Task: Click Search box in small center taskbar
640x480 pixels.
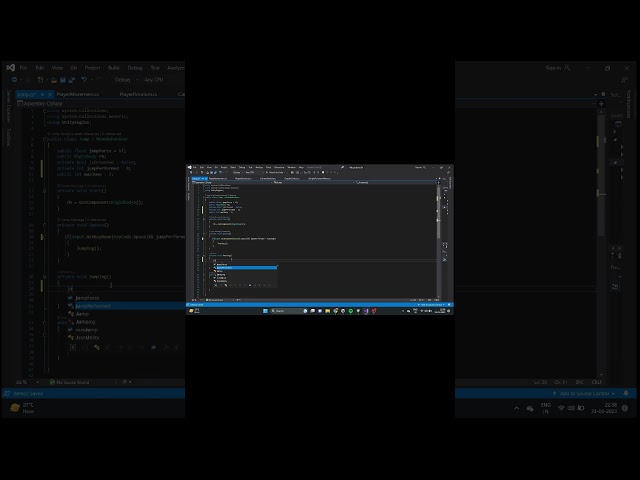Action: [286, 311]
